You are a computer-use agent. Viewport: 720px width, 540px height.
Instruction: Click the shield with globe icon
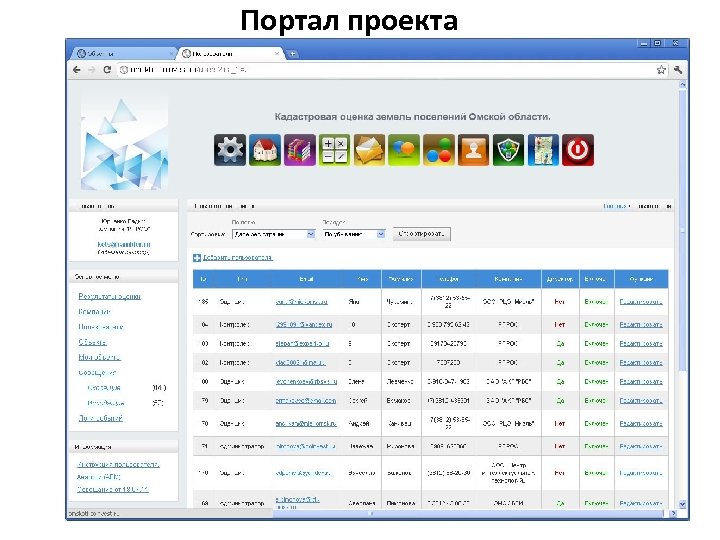[x=508, y=150]
